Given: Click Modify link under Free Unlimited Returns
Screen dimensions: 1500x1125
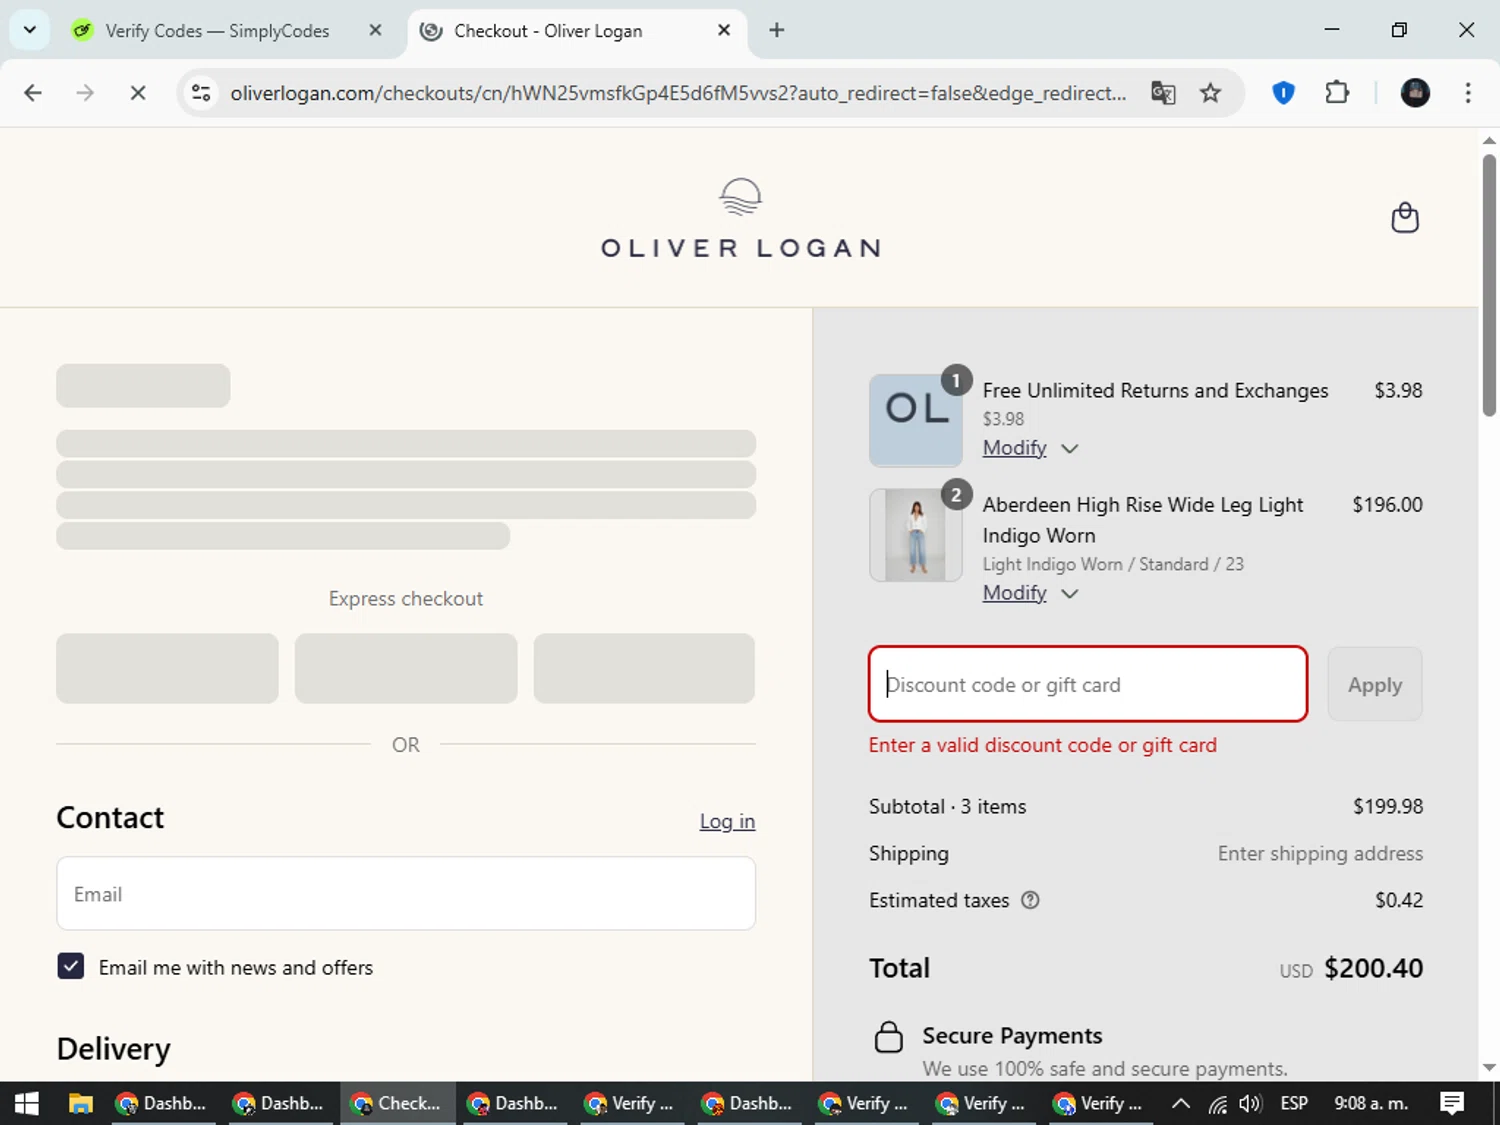Looking at the screenshot, I should pyautogui.click(x=1014, y=448).
